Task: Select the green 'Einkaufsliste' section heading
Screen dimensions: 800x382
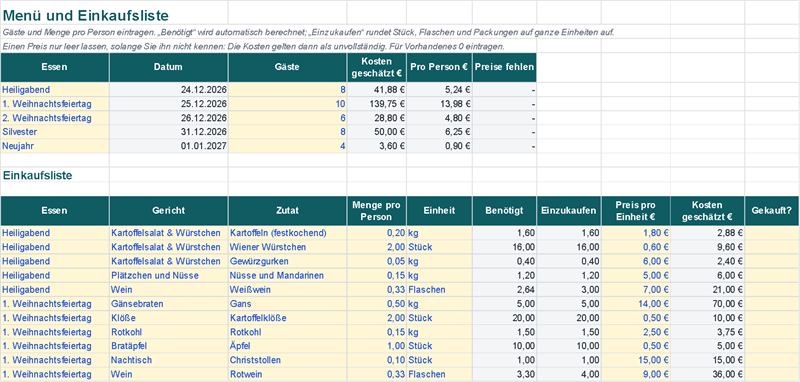Action: (x=37, y=175)
